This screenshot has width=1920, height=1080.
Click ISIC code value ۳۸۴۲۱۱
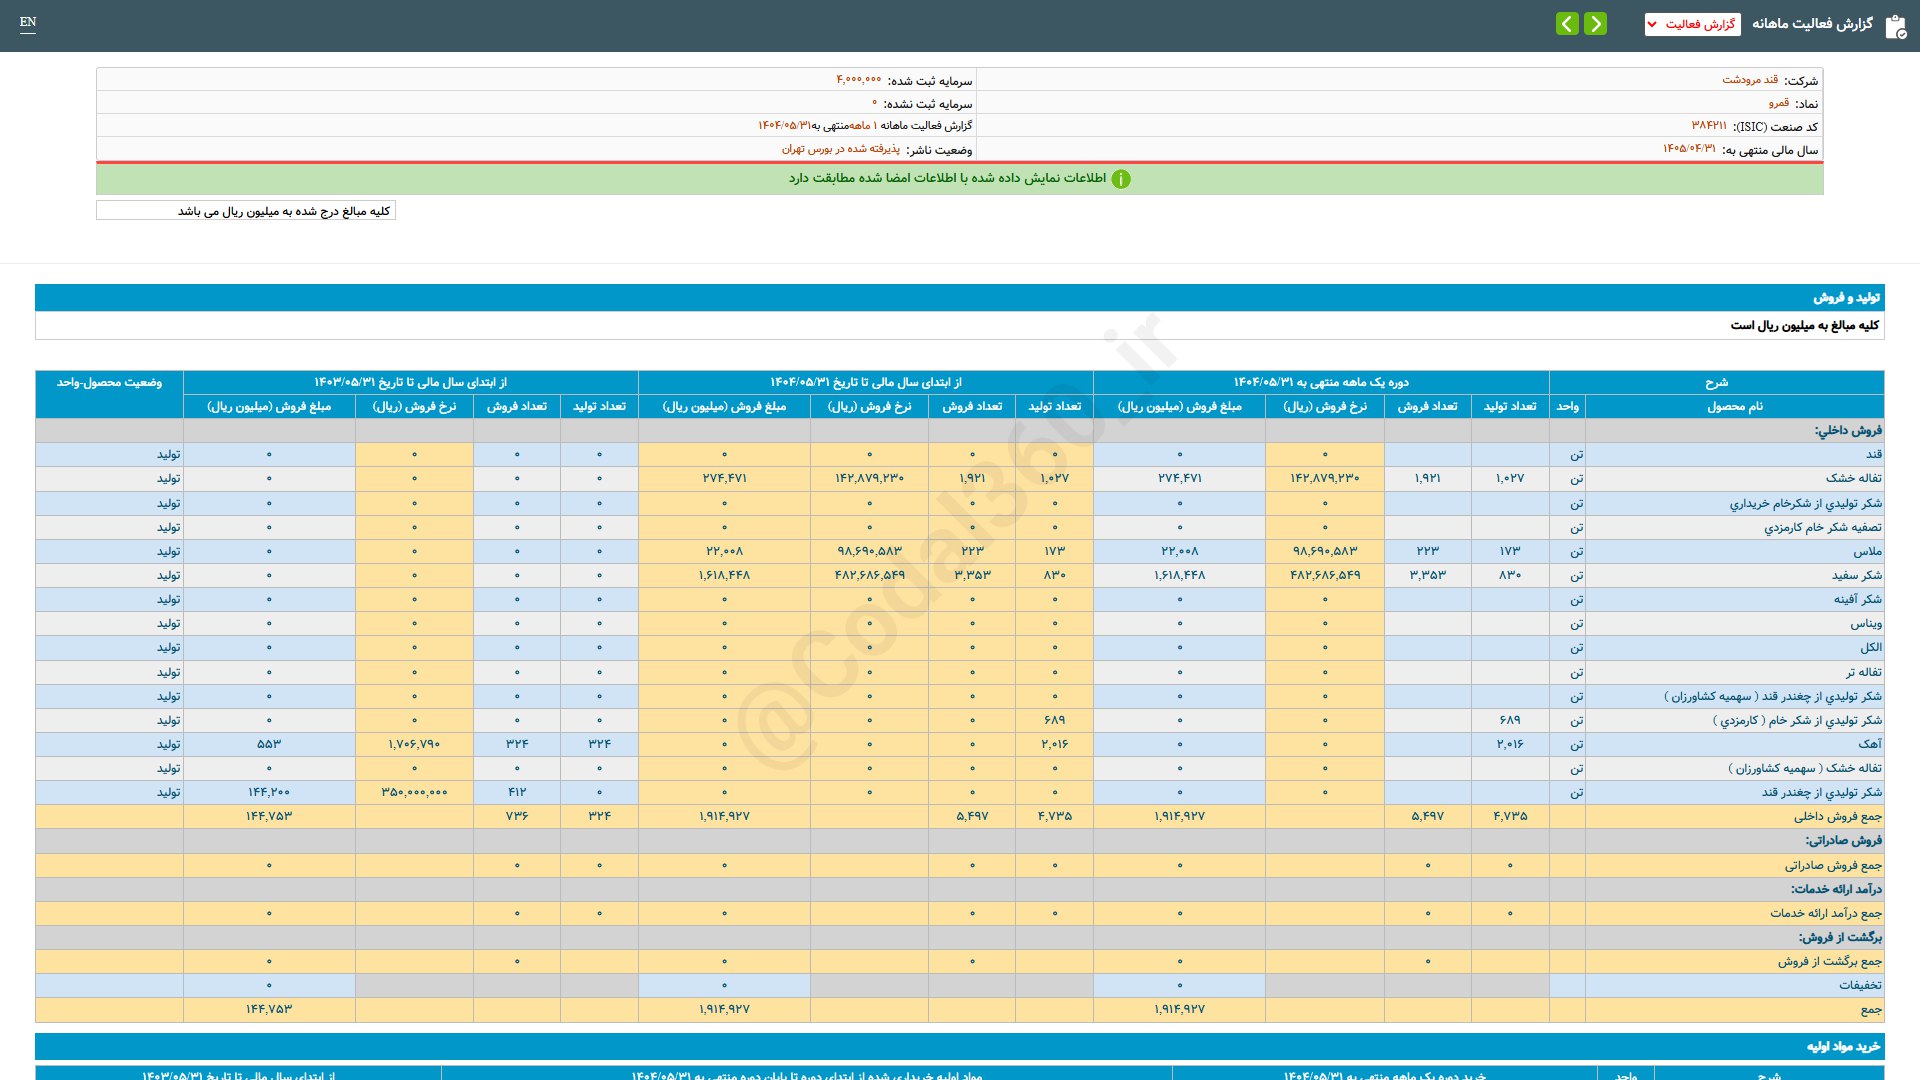[1709, 126]
